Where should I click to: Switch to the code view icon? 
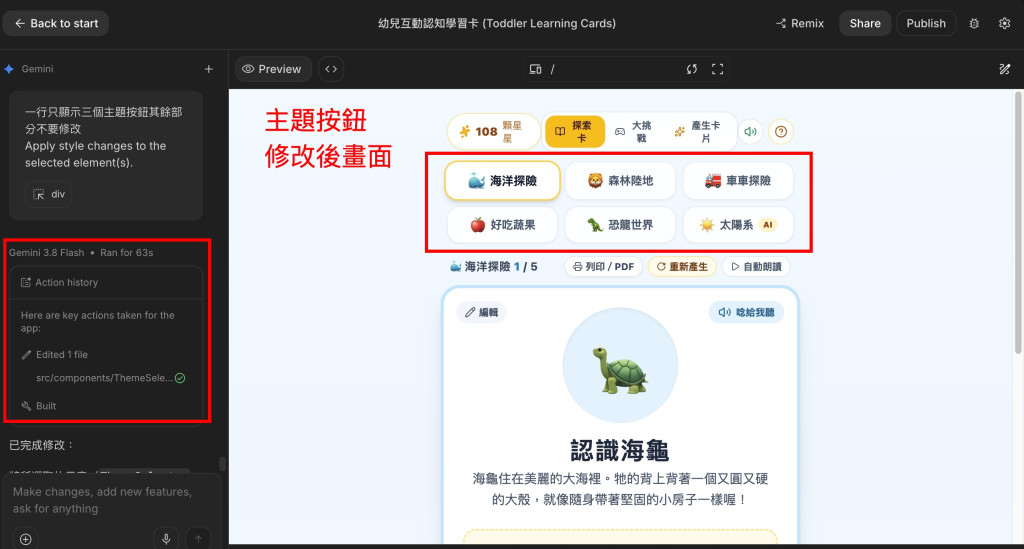[x=331, y=69]
